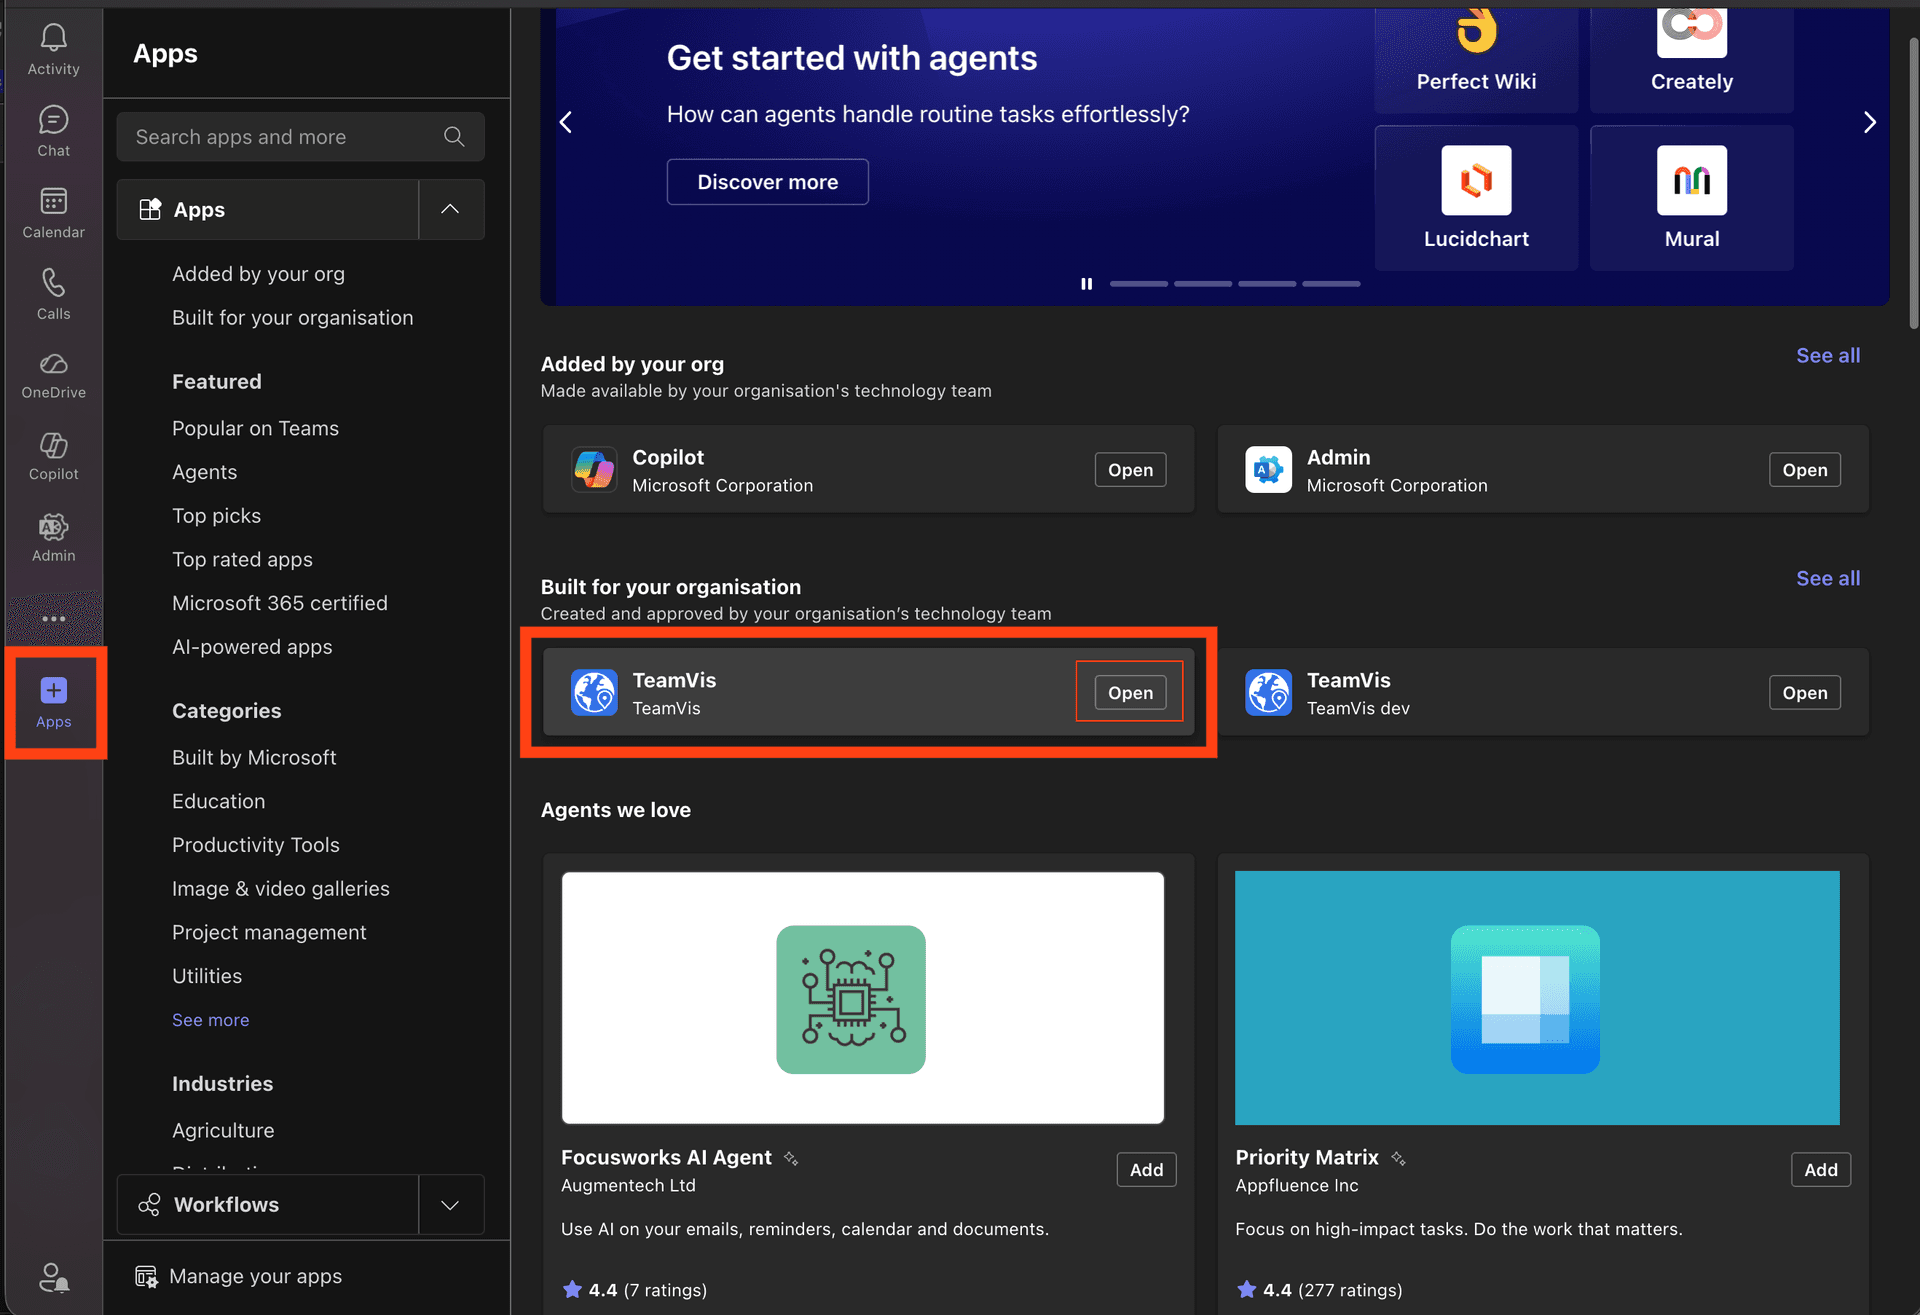Click the Lucidchart app tile
Image resolution: width=1920 pixels, height=1315 pixels.
(x=1476, y=198)
